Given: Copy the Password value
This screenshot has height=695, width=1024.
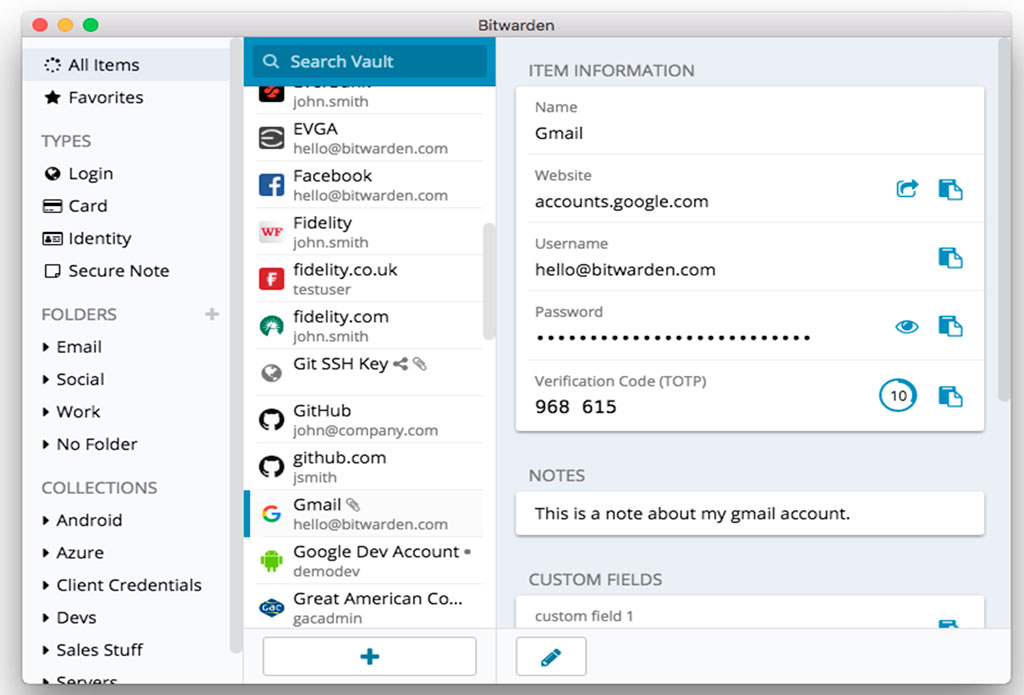Looking at the screenshot, I should coord(950,326).
